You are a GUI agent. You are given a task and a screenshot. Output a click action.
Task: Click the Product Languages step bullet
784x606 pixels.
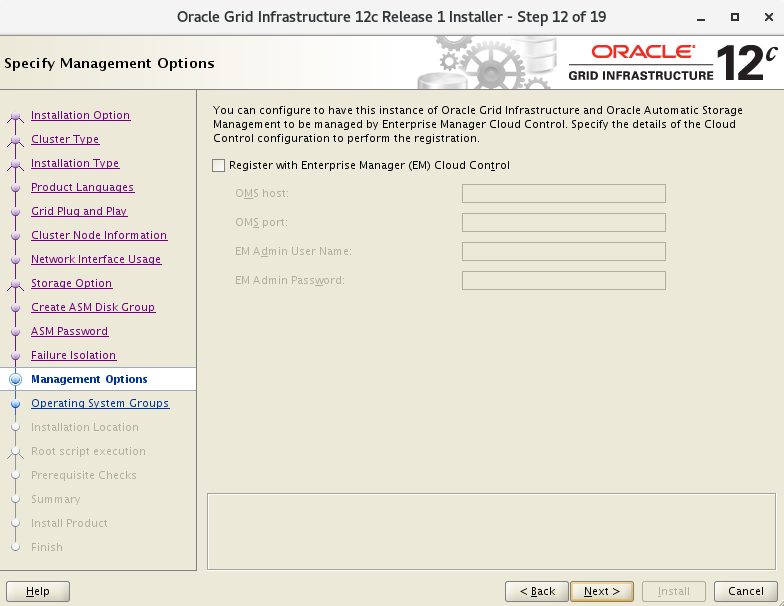point(16,188)
